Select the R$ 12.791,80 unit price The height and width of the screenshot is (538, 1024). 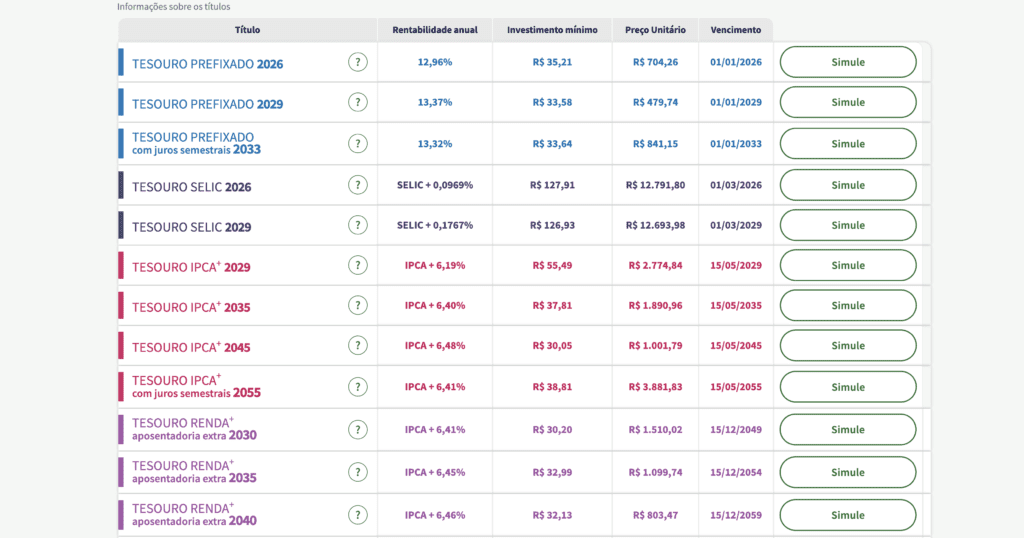click(x=656, y=185)
